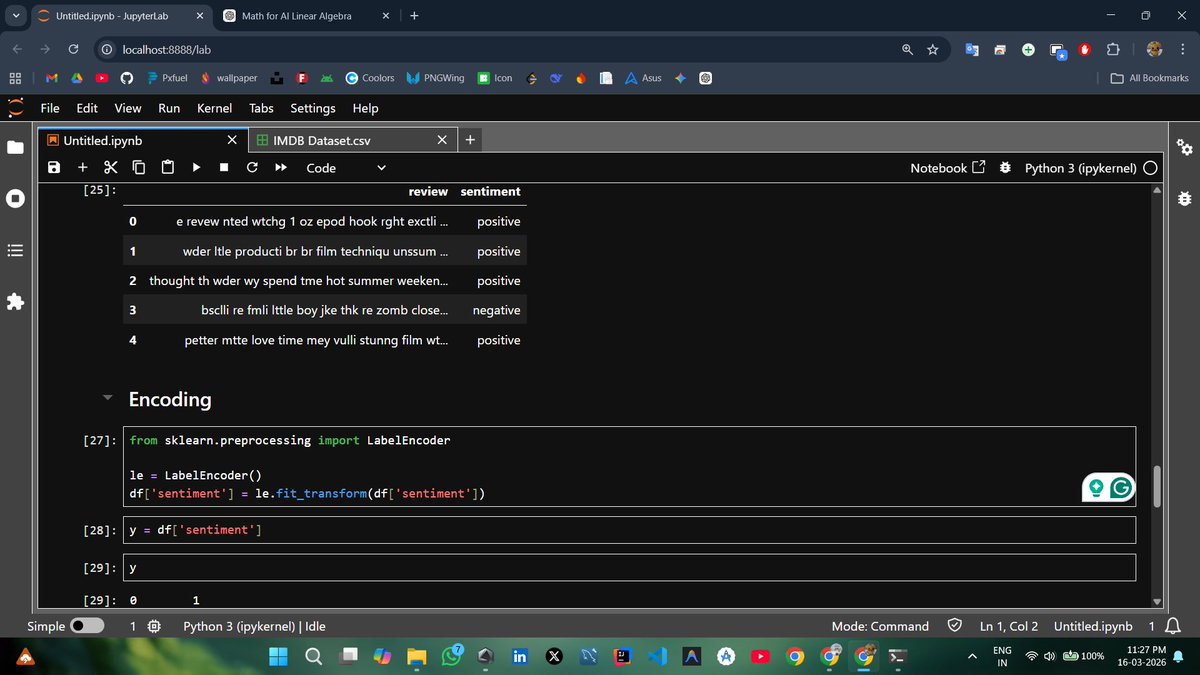
Task: Open the Extension Manager puzzle icon
Action: [15, 301]
